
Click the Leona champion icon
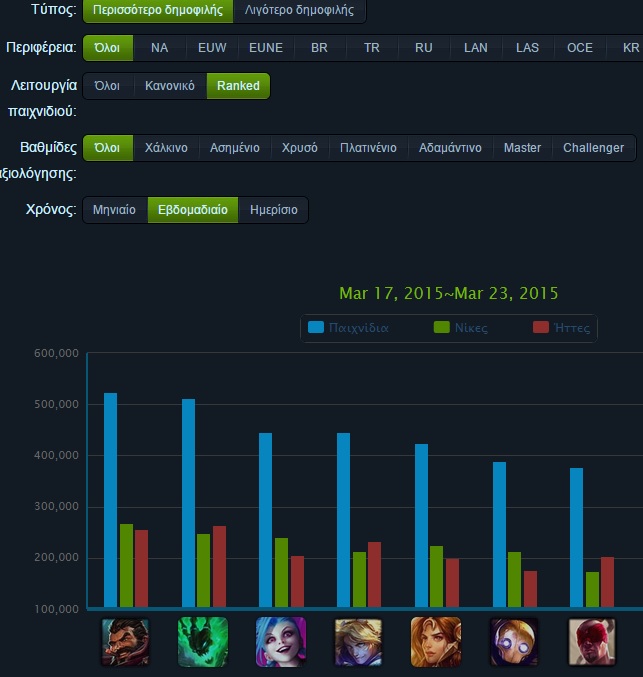click(x=436, y=642)
